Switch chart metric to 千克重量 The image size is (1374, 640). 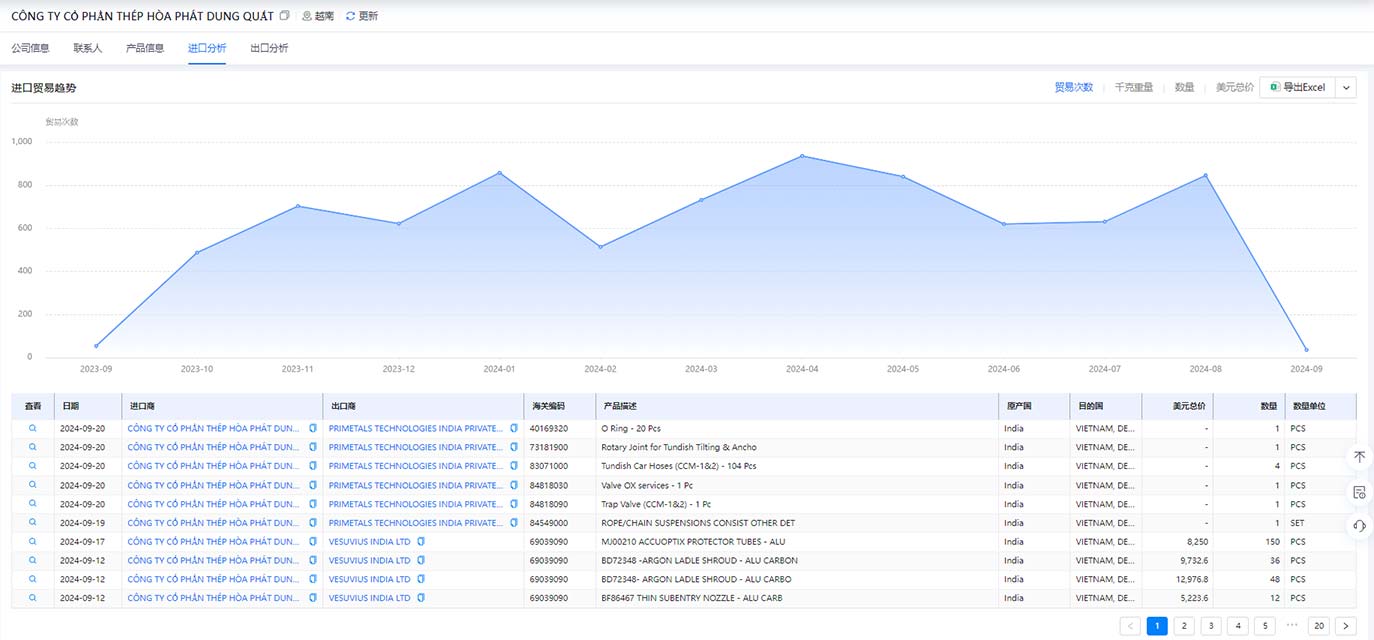click(x=1134, y=87)
